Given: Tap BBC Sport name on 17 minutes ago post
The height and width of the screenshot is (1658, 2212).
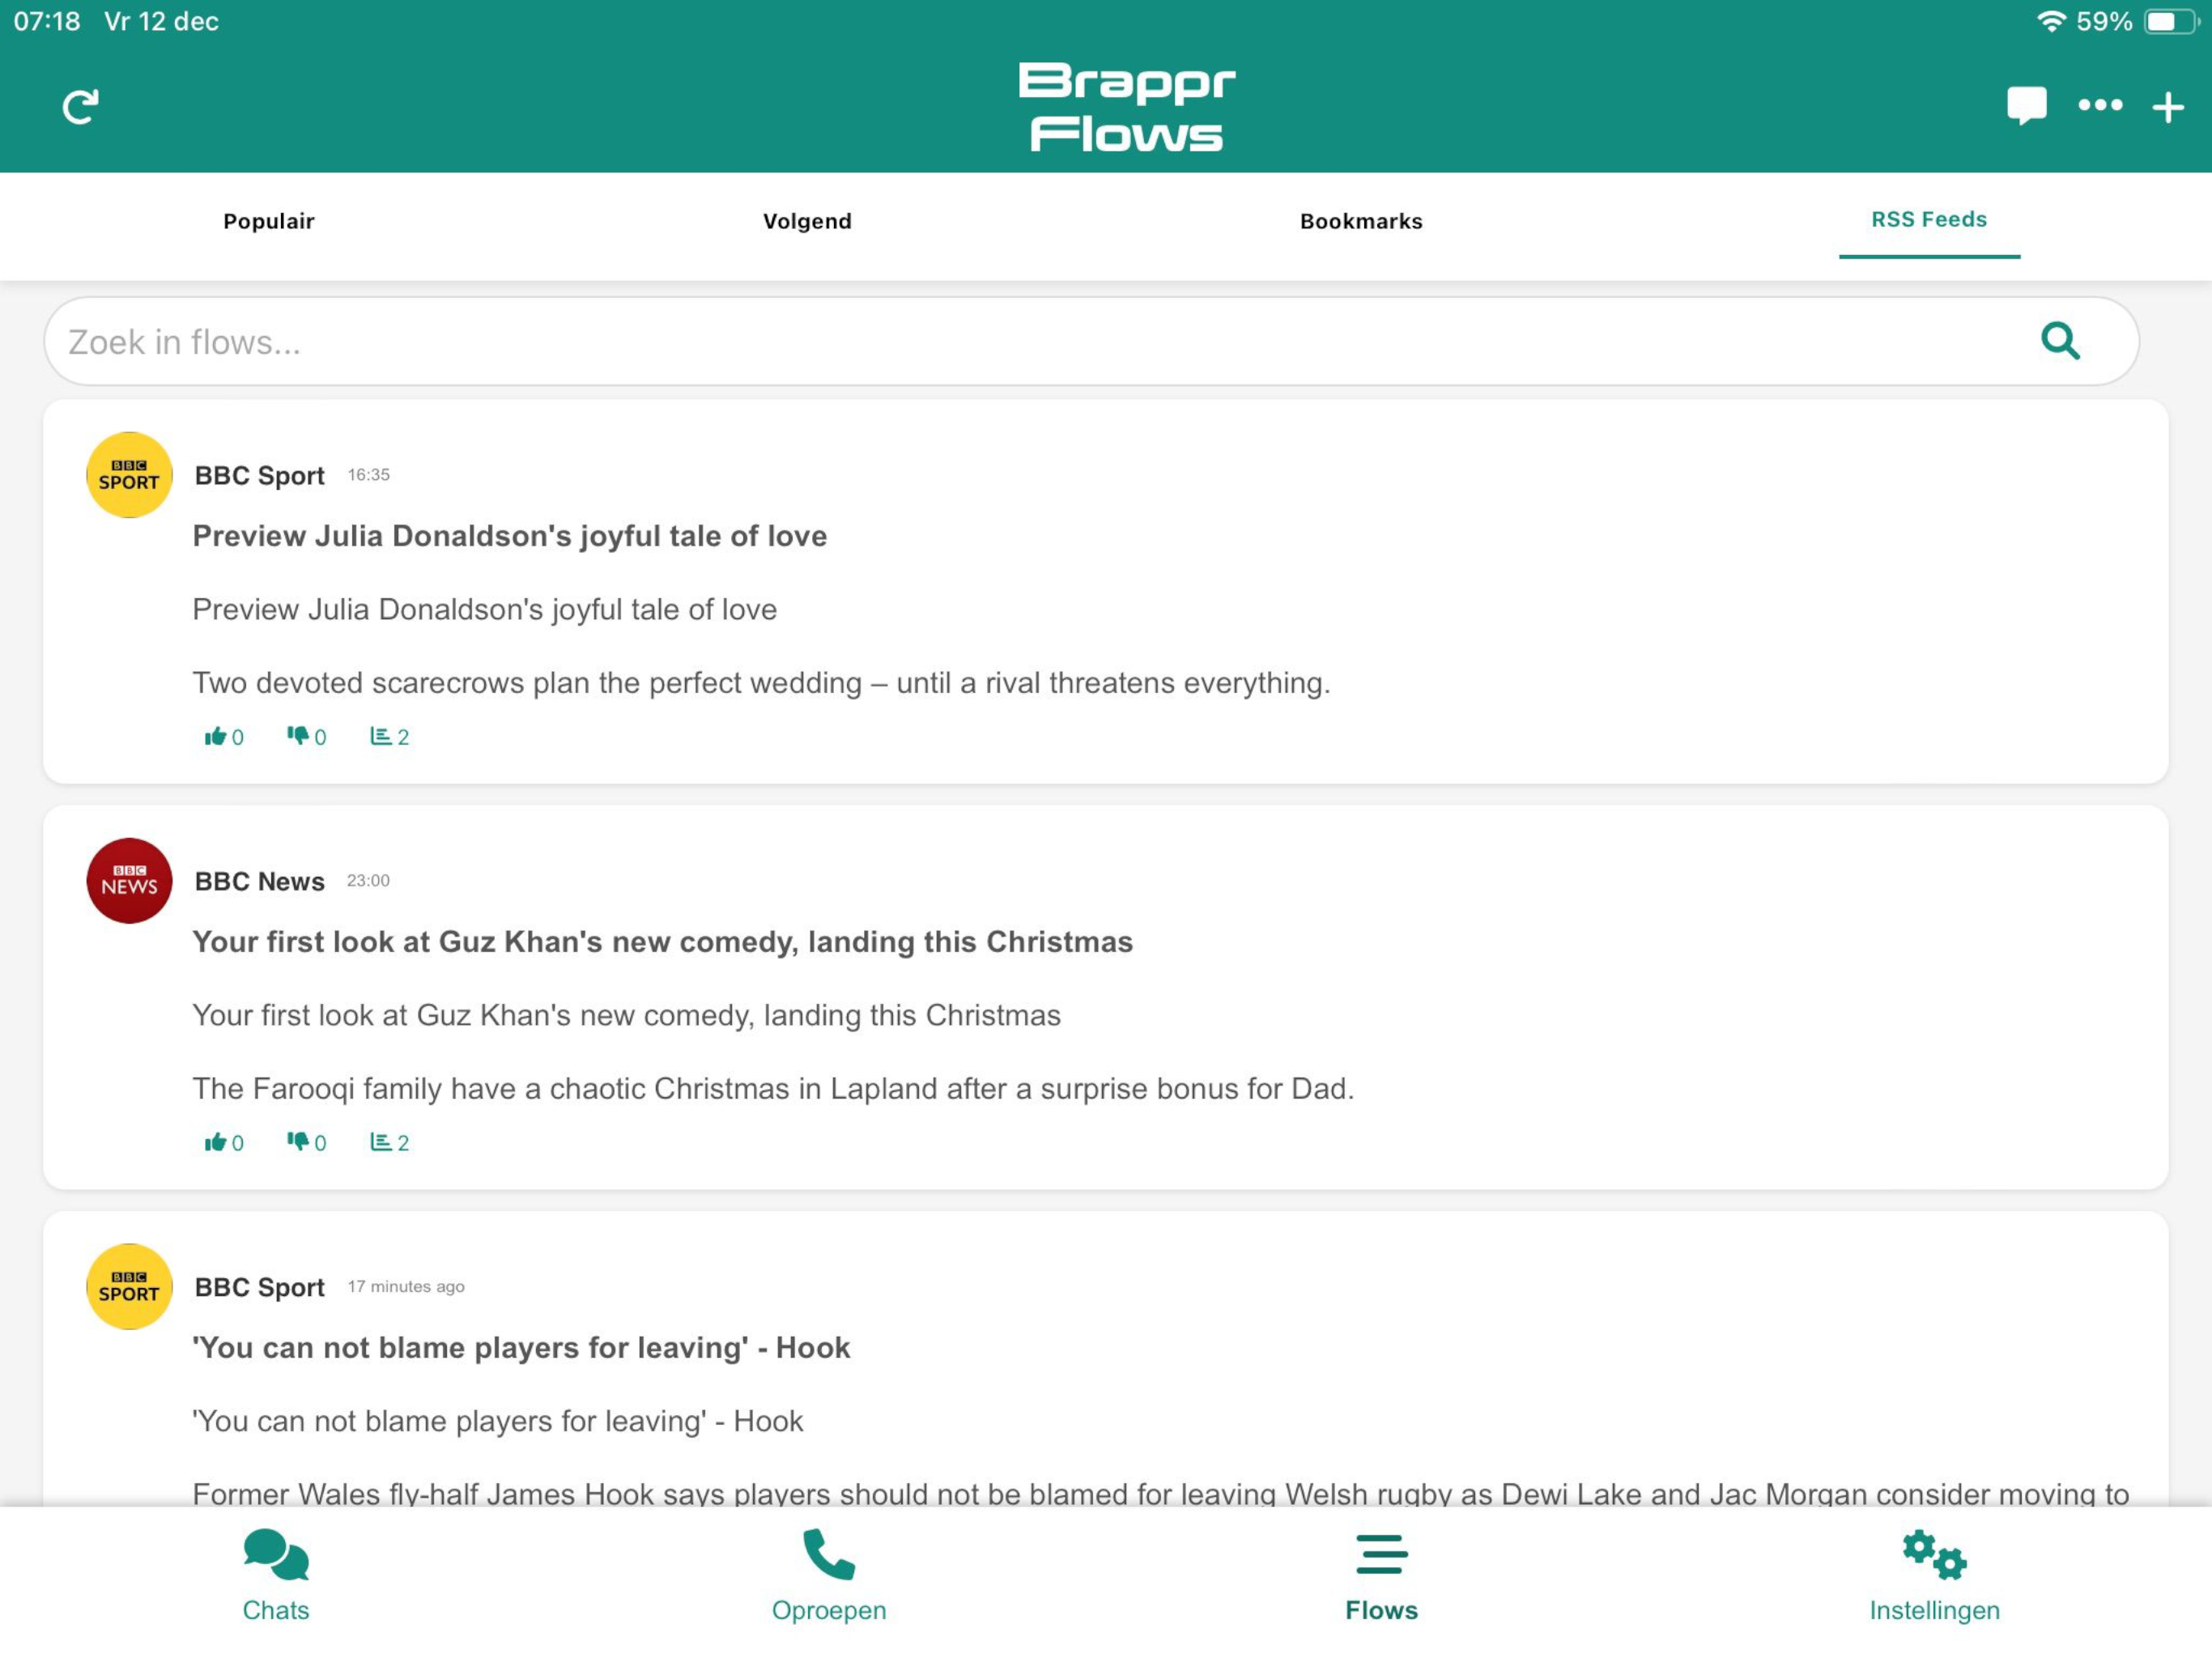Looking at the screenshot, I should point(259,1287).
